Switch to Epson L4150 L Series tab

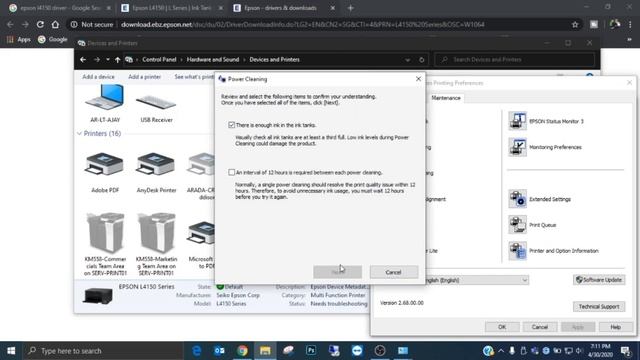172,8
